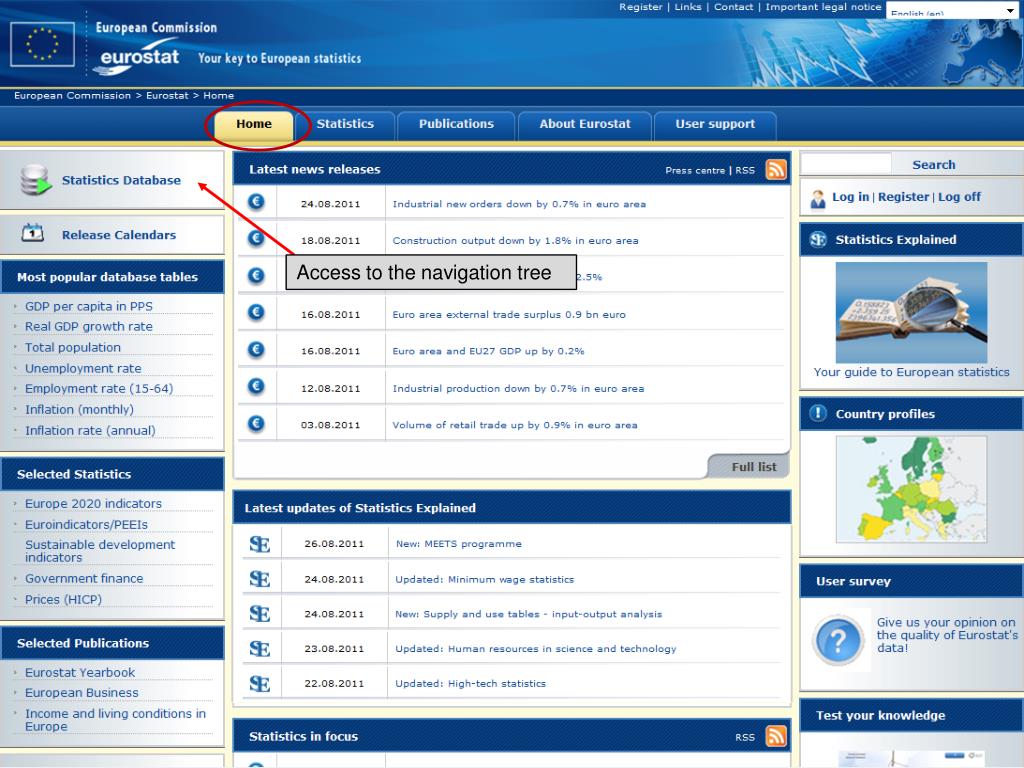Screen dimensions: 1024x768
Task: Open the Release Calendars link
Action: click(119, 235)
